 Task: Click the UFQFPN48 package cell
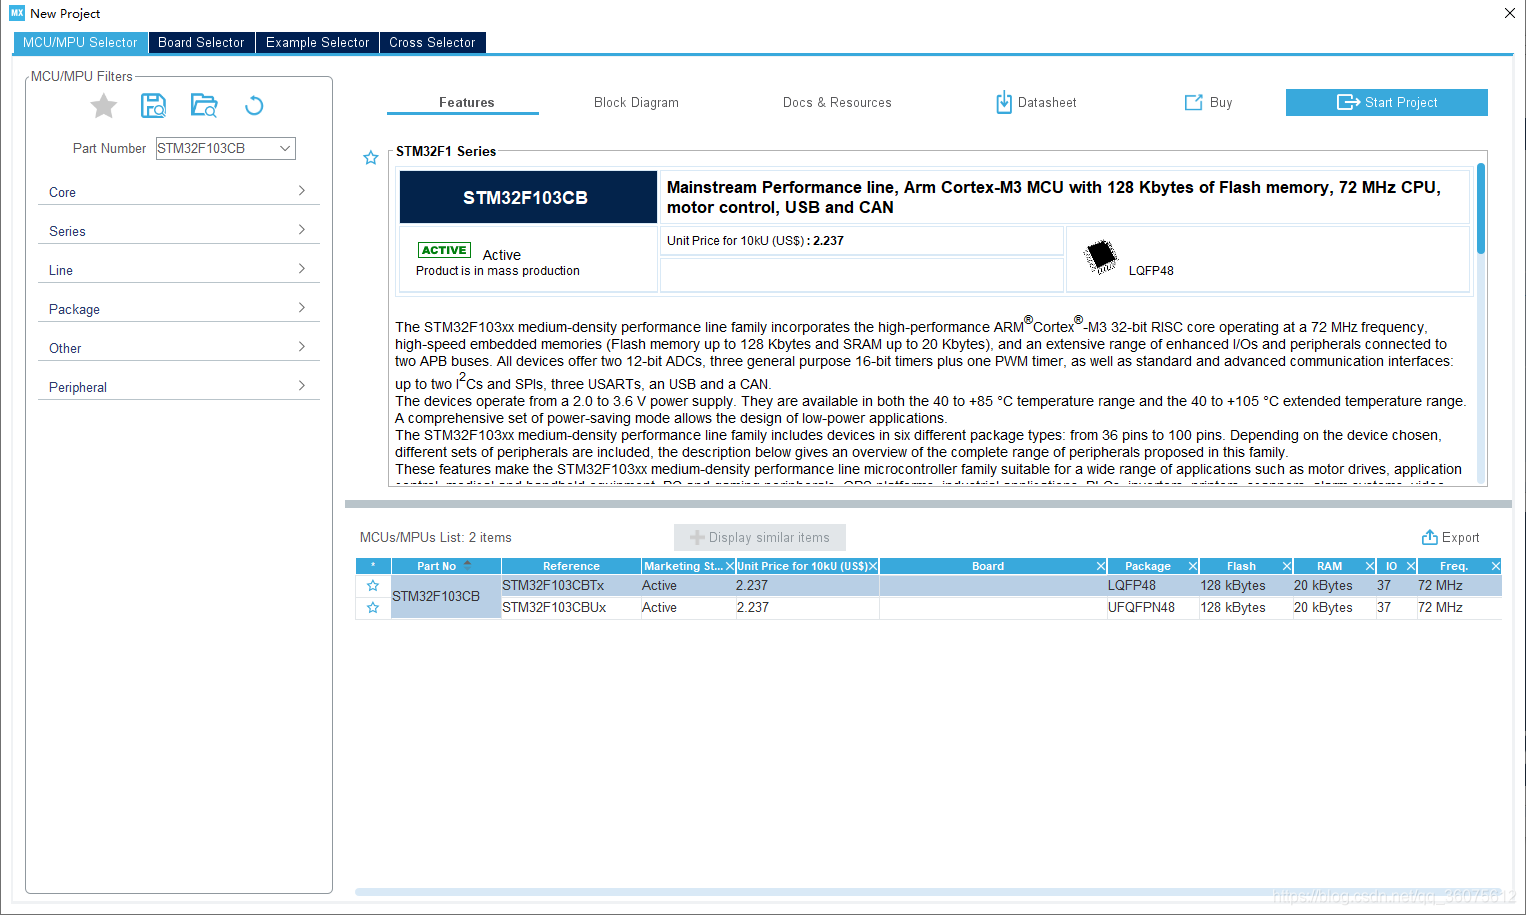coord(1152,608)
